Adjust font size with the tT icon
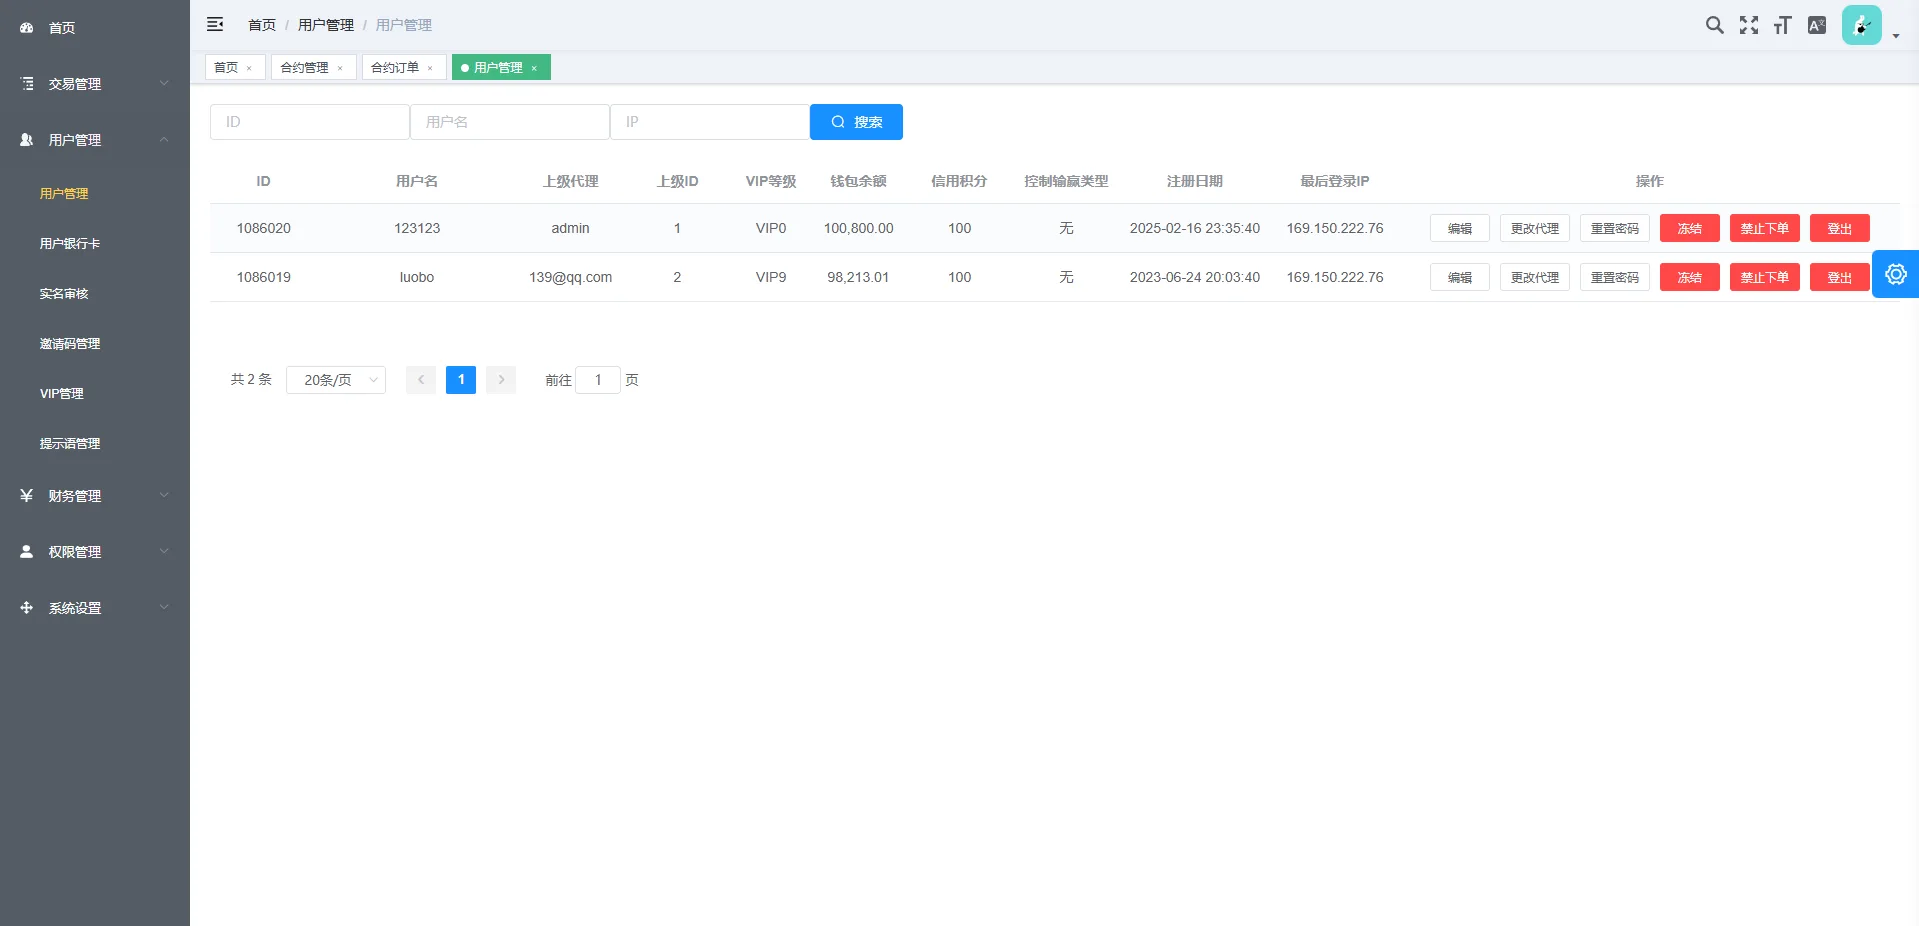 coord(1782,25)
